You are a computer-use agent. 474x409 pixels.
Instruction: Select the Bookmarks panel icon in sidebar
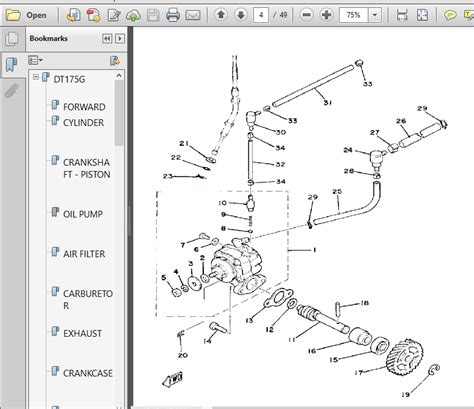pos(12,64)
